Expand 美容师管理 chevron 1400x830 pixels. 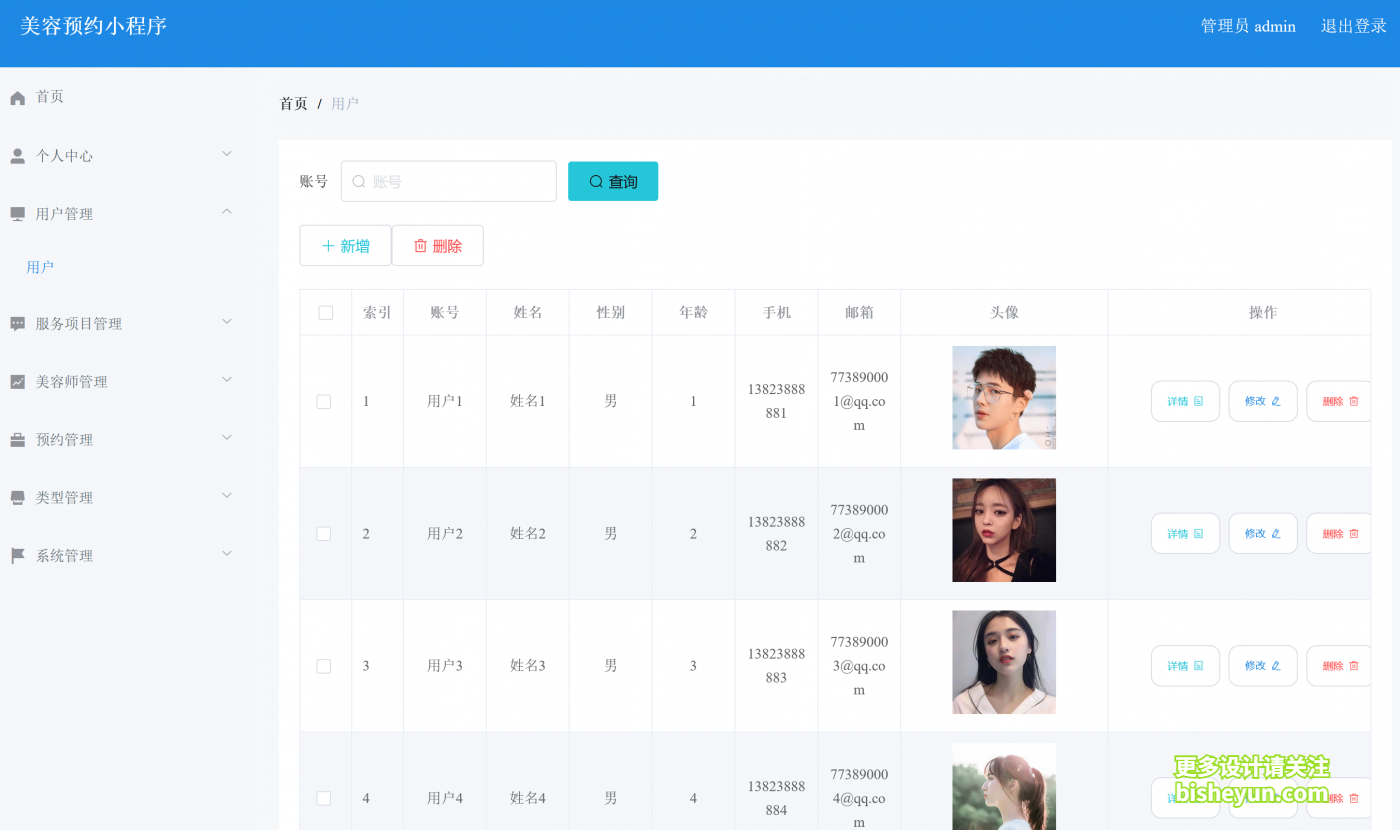227,380
